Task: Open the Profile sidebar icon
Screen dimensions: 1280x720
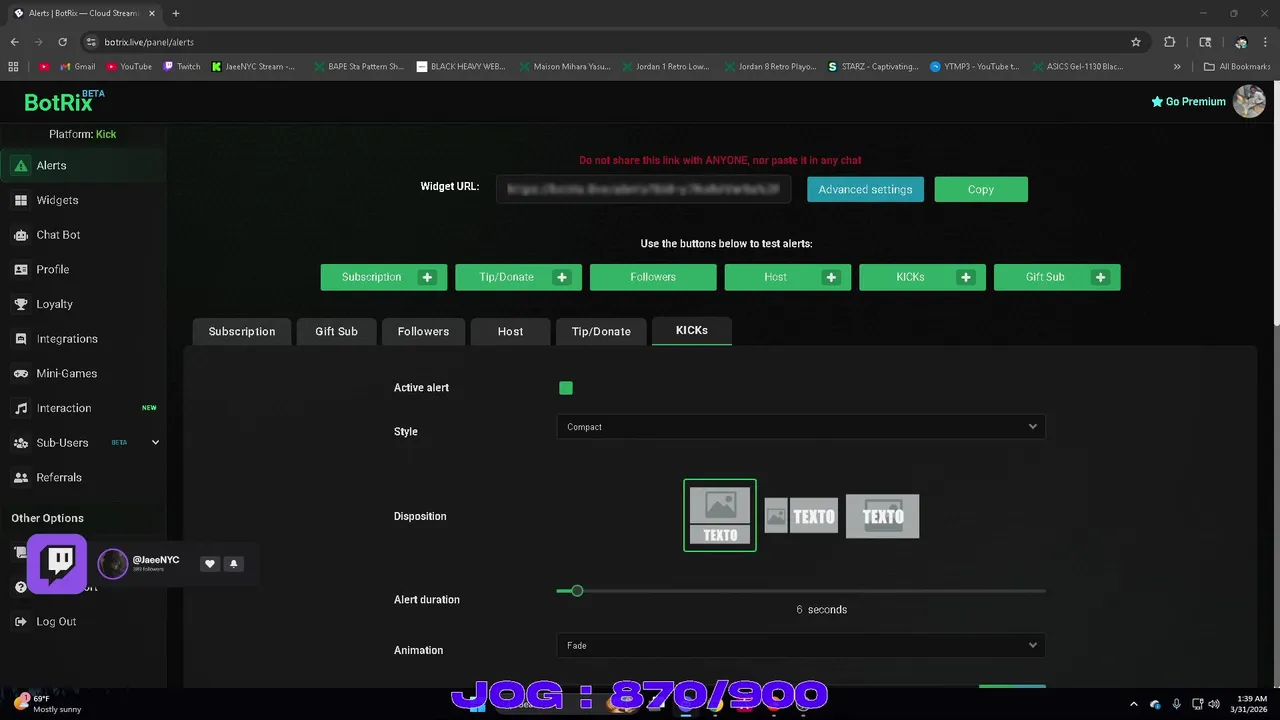Action: 20,269
